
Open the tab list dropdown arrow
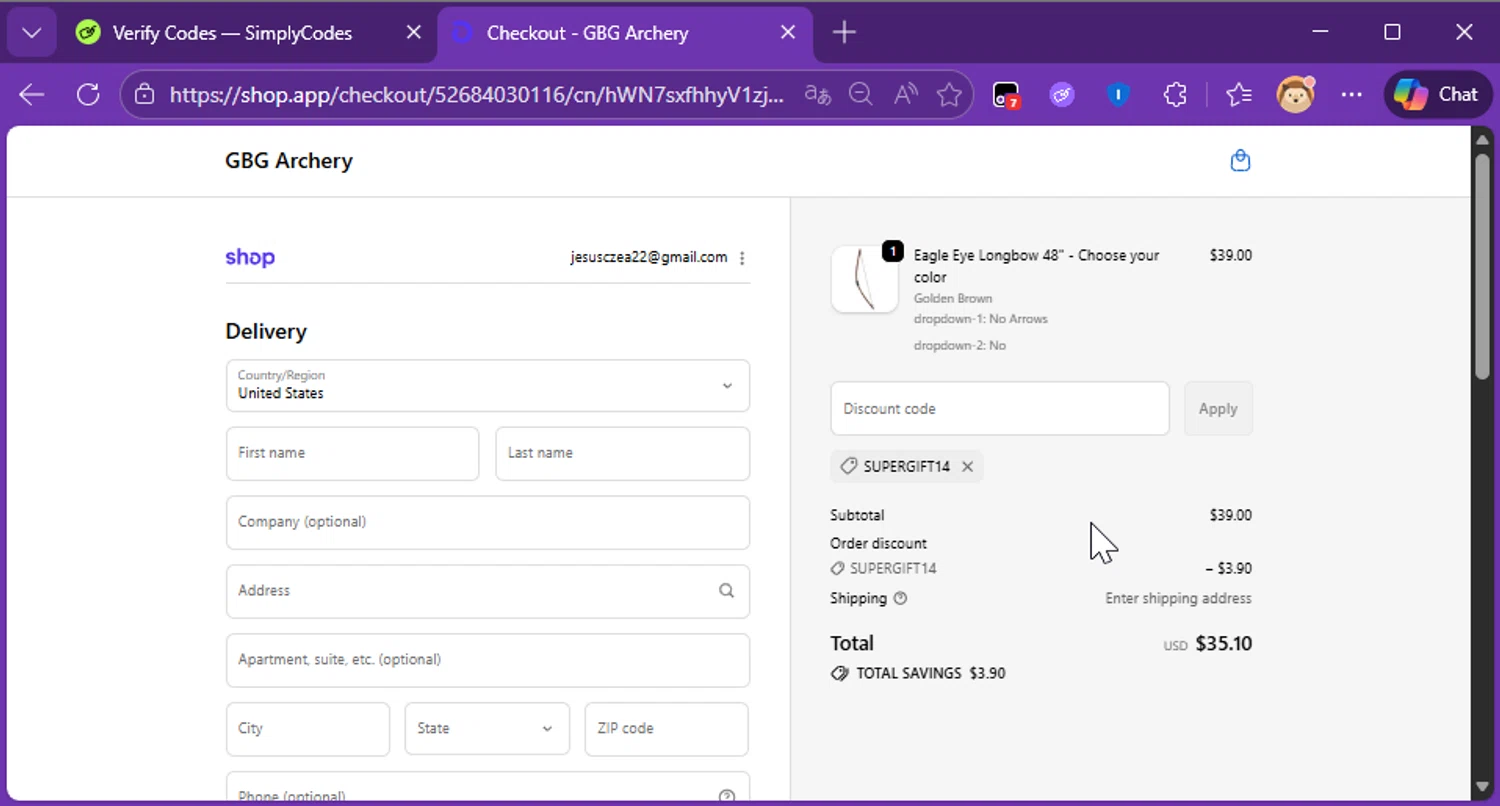[x=32, y=33]
